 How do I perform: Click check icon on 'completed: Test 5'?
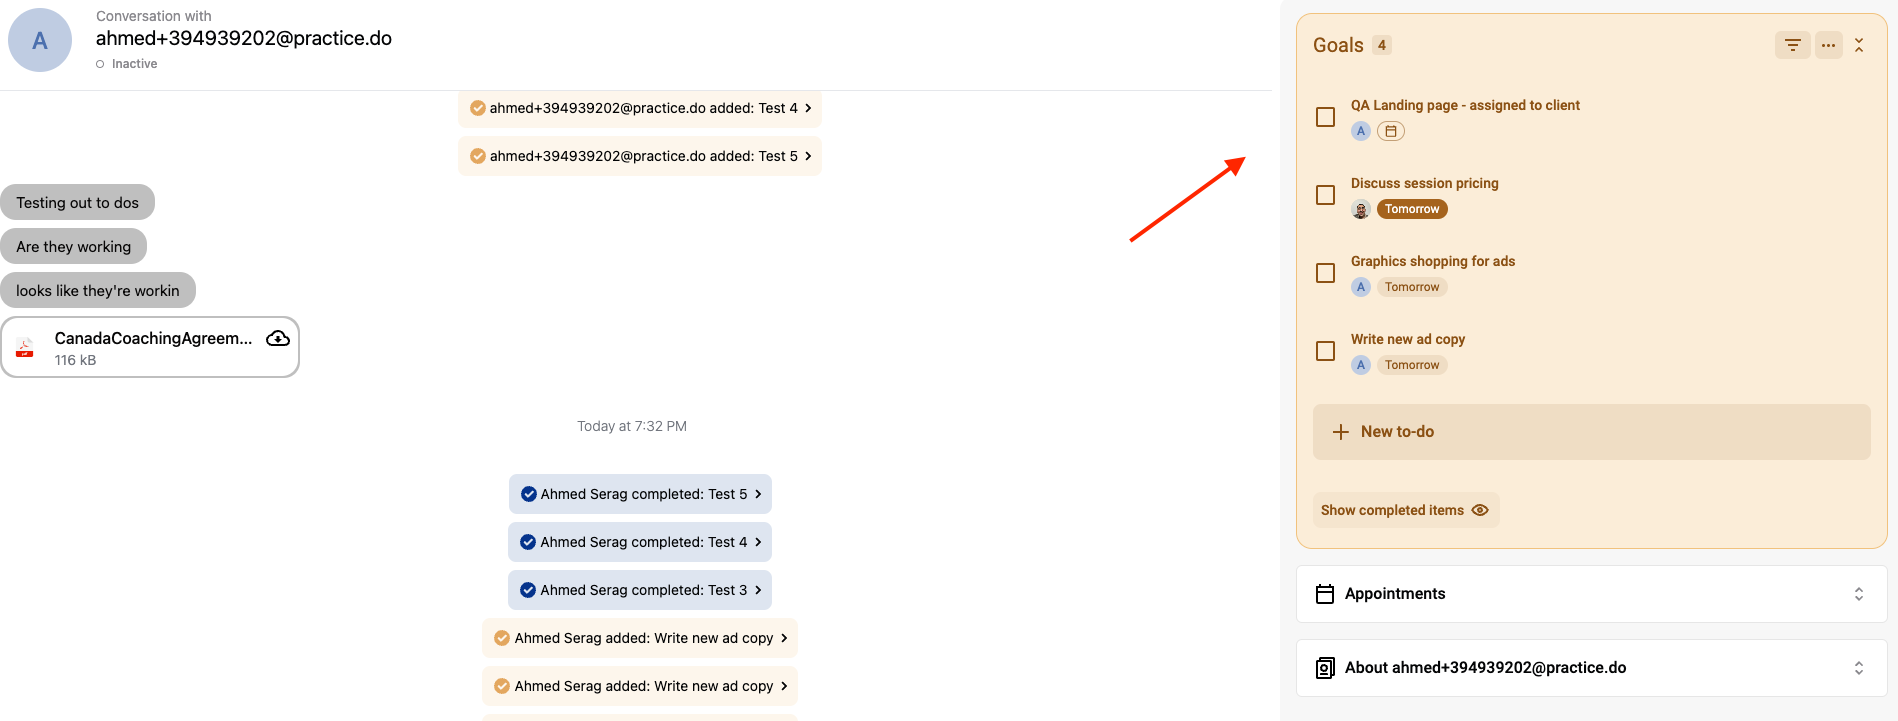[x=528, y=494]
